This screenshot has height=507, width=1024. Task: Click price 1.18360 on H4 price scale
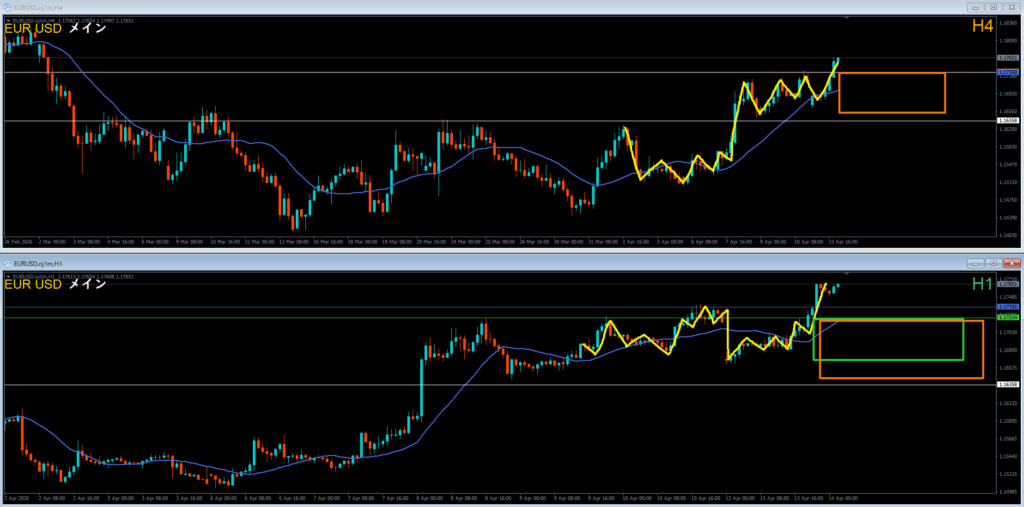point(1008,23)
